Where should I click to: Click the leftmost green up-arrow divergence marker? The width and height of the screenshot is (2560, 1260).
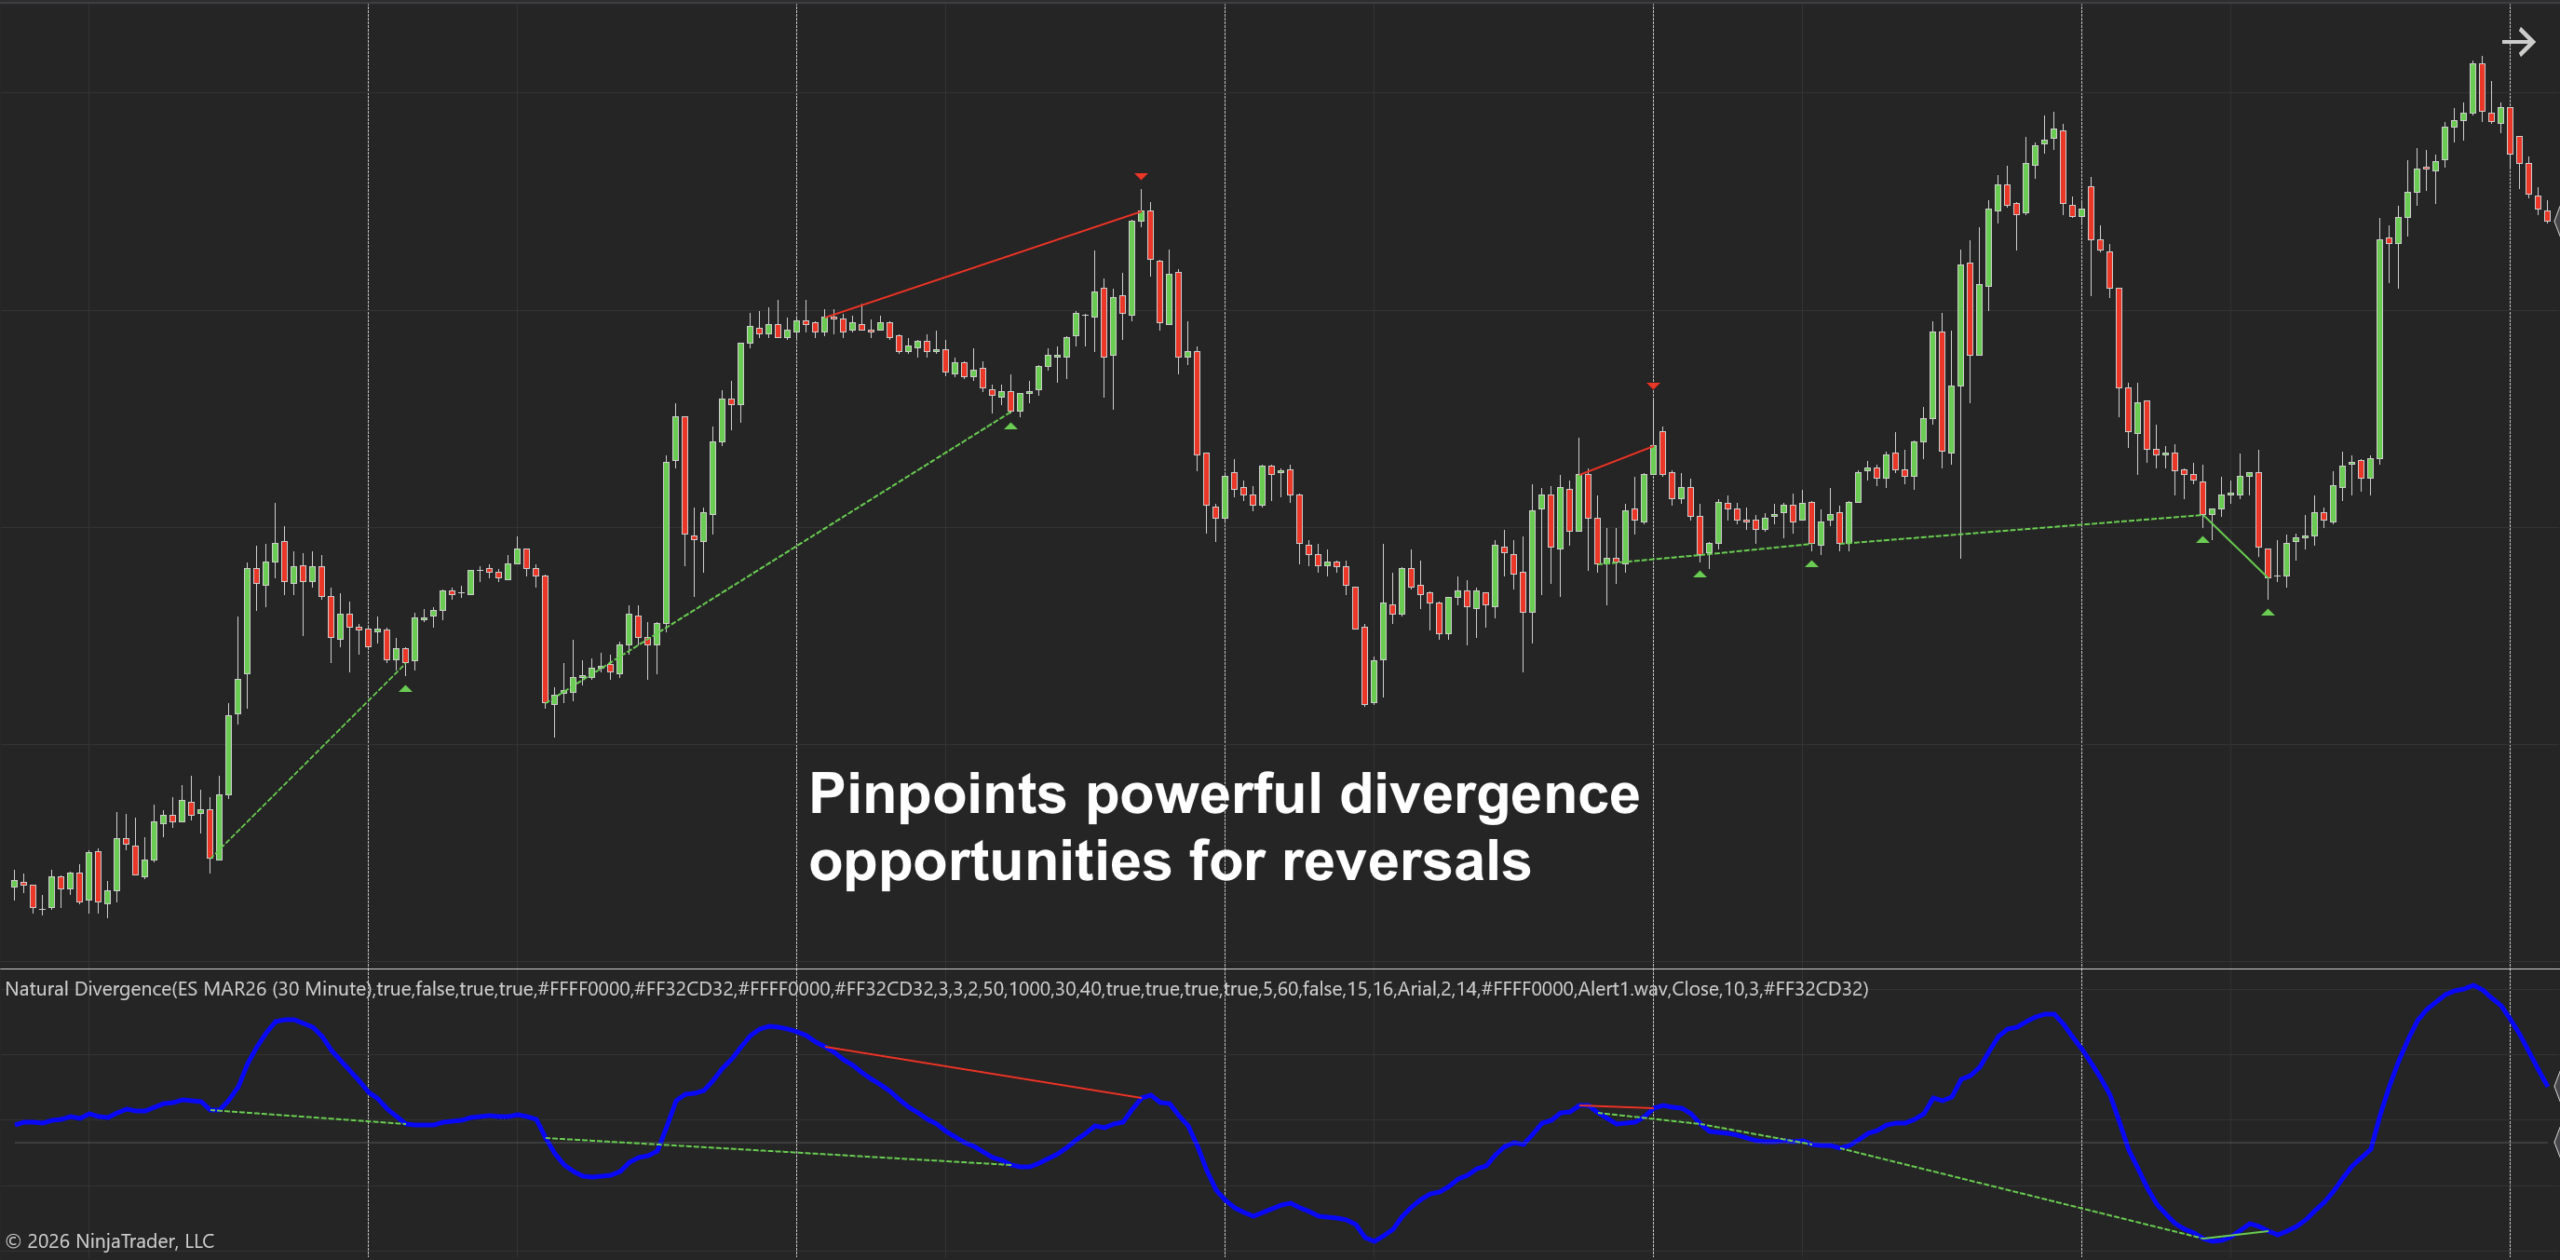[x=405, y=690]
